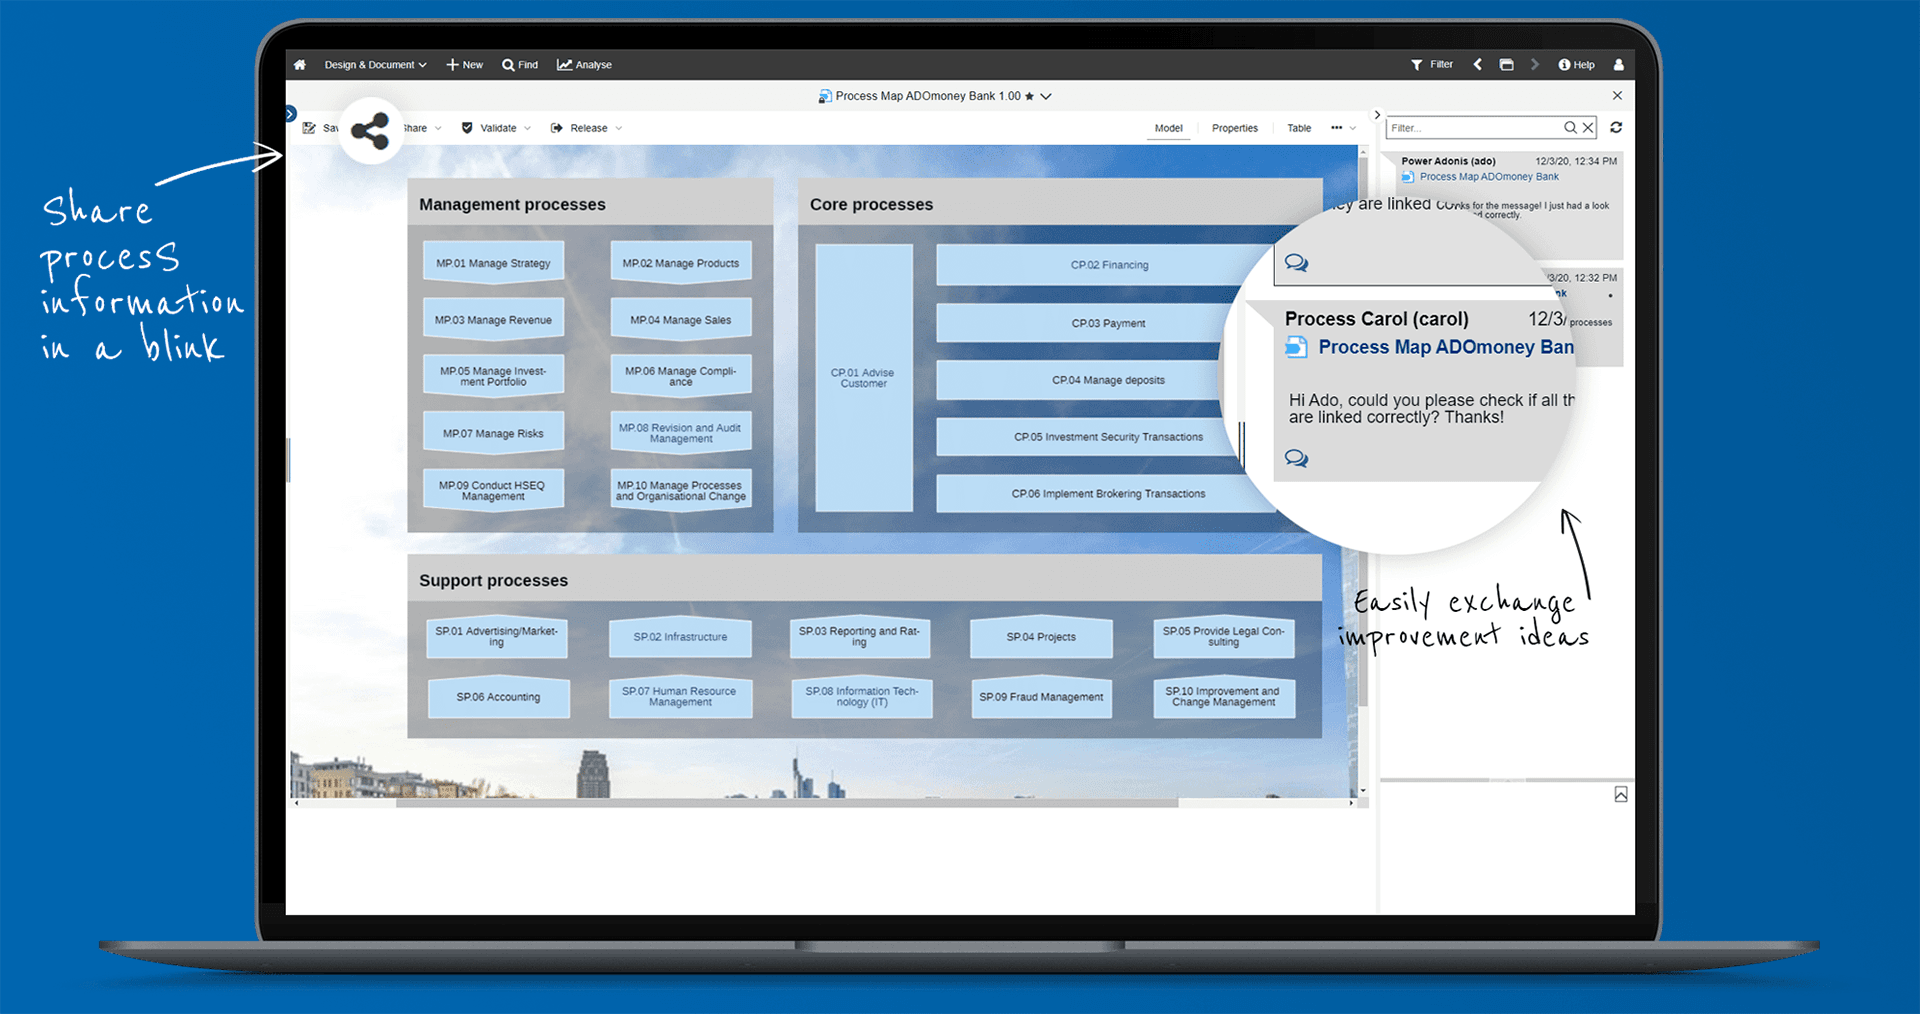1920x1014 pixels.
Task: Click the New button
Action: tap(464, 64)
